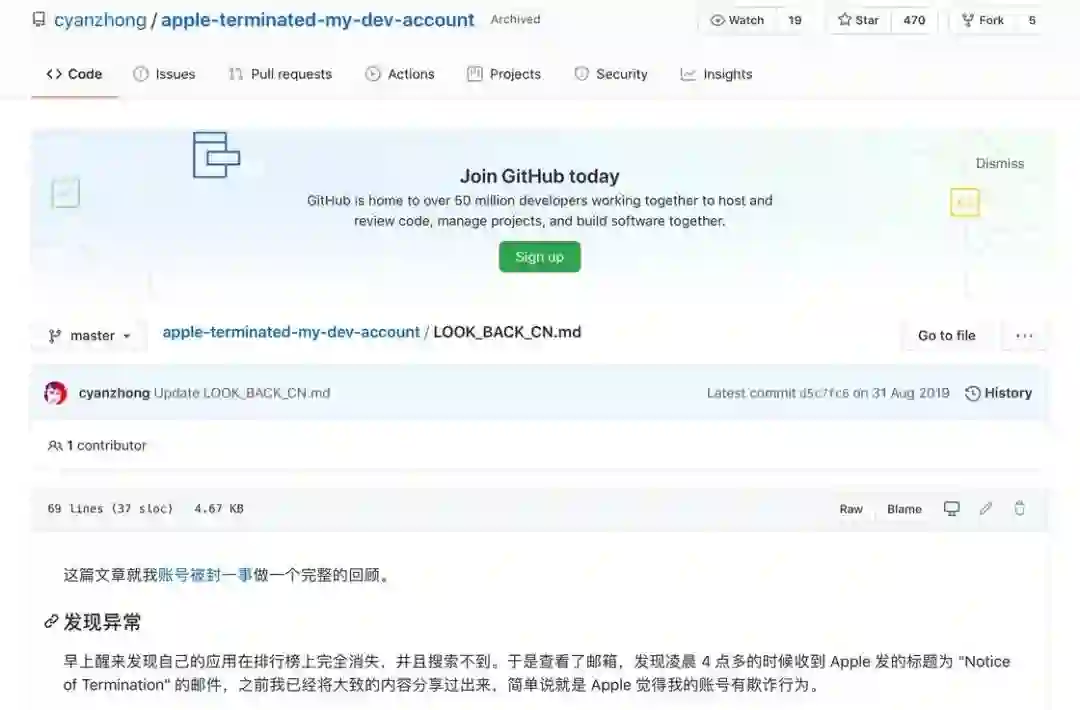Star the repository
The height and width of the screenshot is (710, 1080).
tap(859, 20)
